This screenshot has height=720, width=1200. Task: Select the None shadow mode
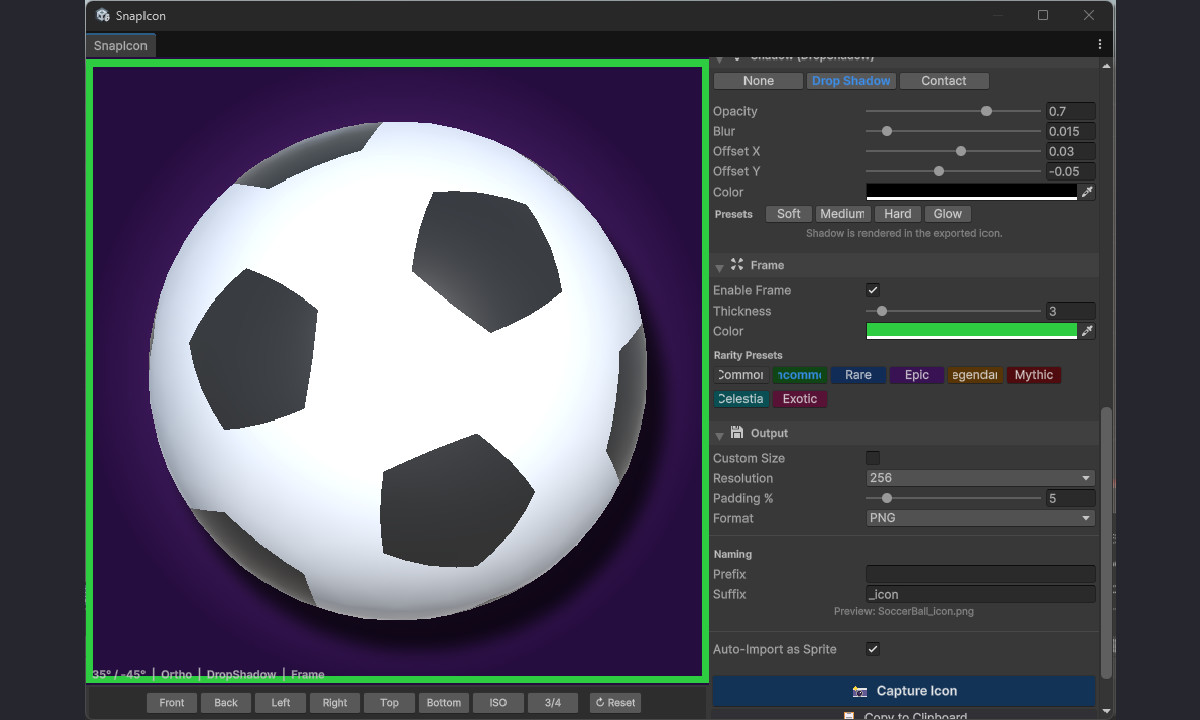click(x=758, y=81)
